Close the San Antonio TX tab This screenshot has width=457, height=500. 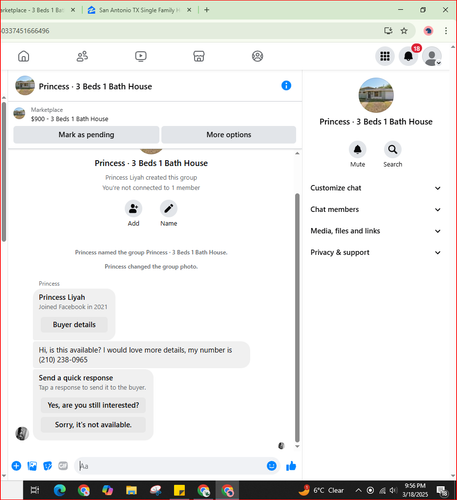point(189,10)
